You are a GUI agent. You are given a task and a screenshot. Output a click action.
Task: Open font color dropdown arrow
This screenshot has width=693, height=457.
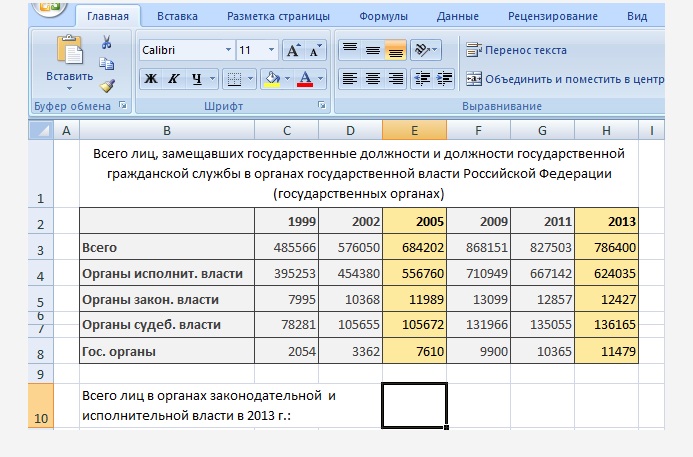pyautogui.click(x=320, y=79)
